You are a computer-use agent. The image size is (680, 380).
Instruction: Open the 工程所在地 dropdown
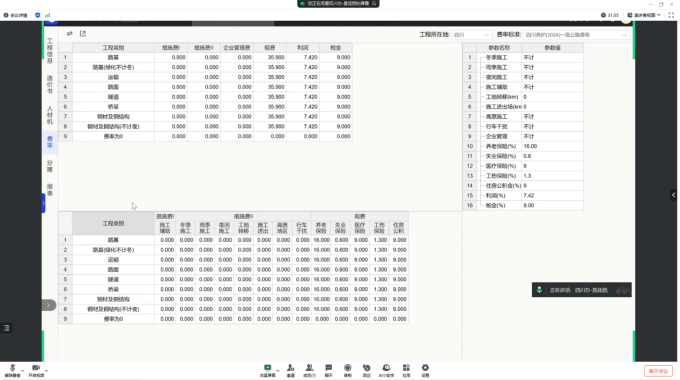tap(471, 35)
